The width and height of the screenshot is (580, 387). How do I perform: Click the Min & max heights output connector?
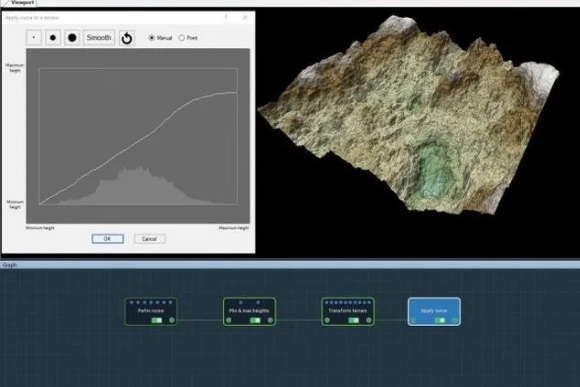270,320
